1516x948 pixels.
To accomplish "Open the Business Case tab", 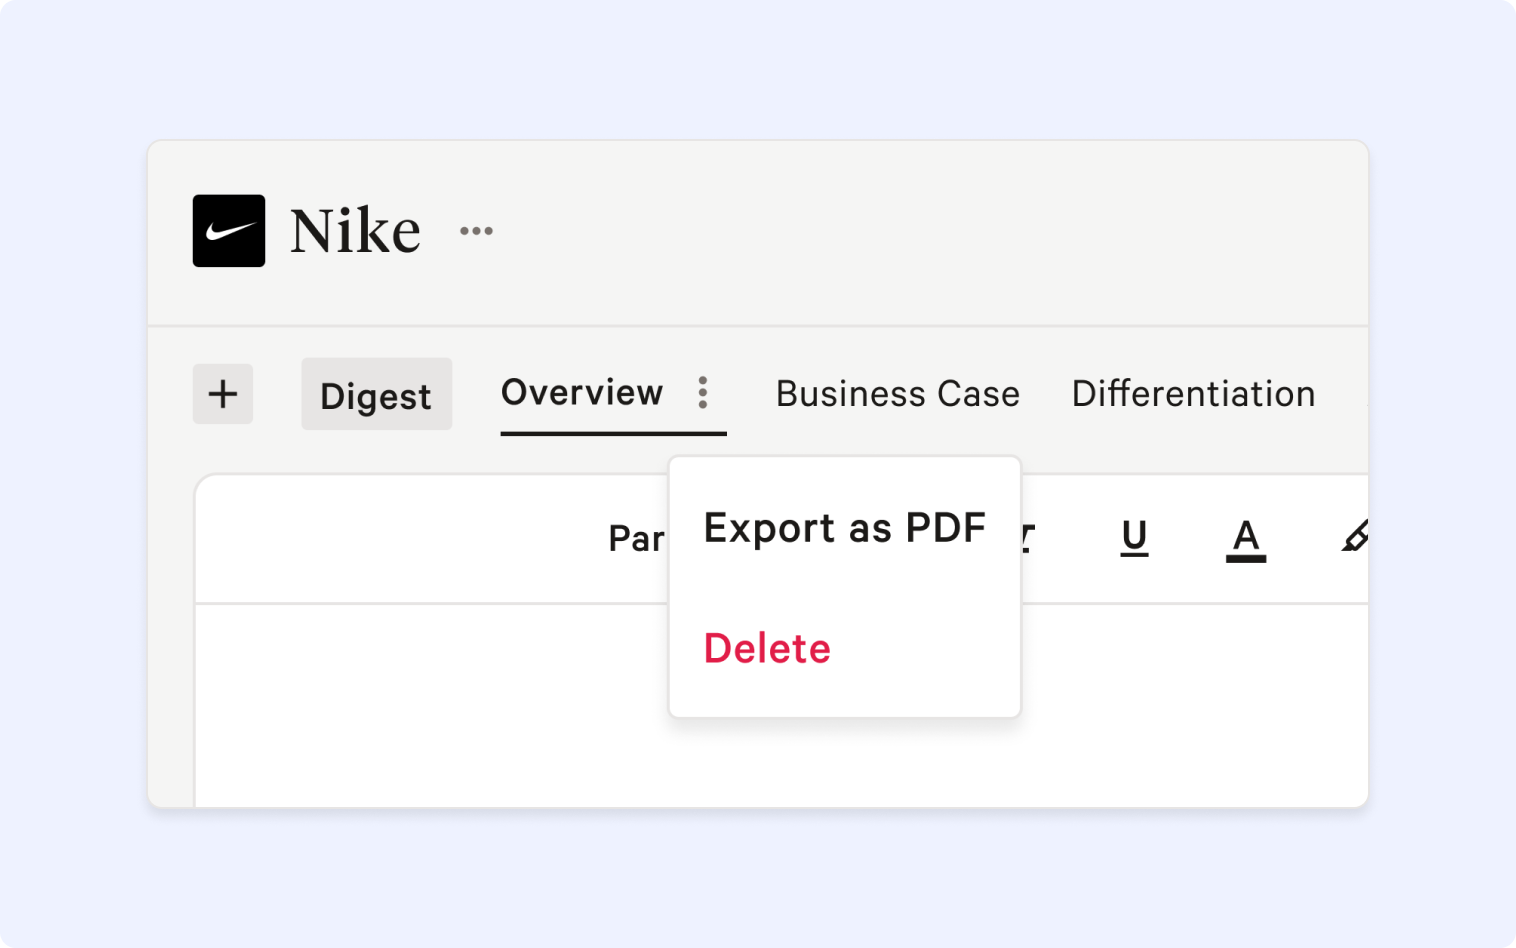I will tap(898, 394).
